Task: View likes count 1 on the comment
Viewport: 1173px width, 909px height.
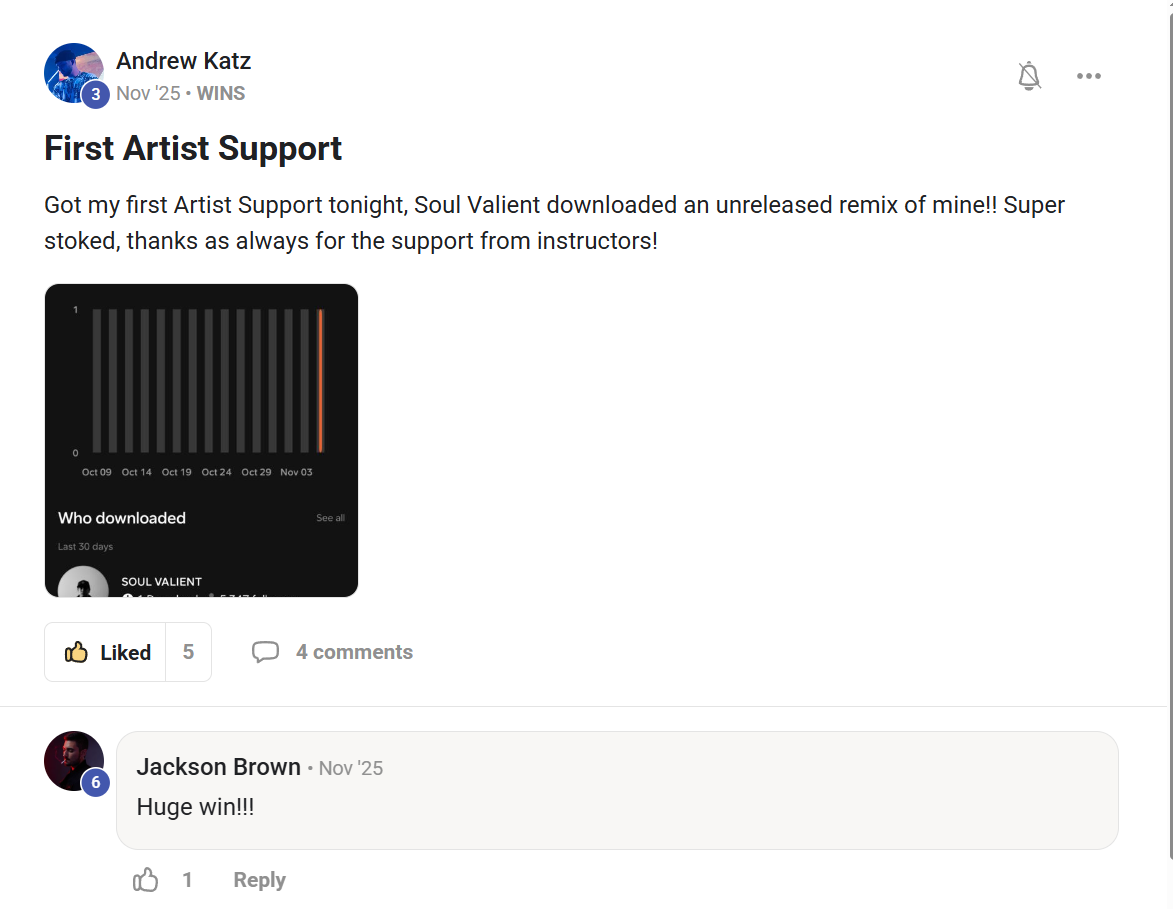Action: point(187,880)
